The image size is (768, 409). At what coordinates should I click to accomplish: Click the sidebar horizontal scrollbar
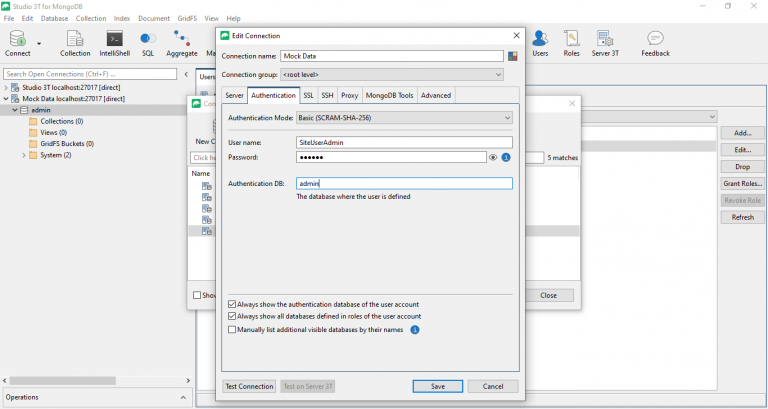(x=63, y=381)
